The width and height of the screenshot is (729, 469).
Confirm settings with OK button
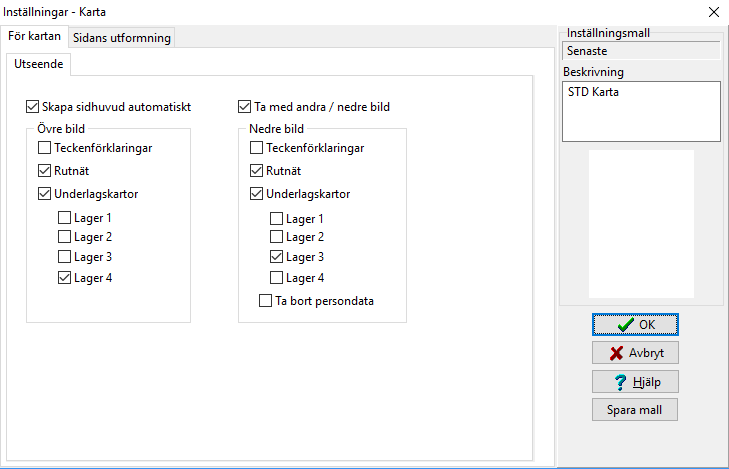coord(635,324)
